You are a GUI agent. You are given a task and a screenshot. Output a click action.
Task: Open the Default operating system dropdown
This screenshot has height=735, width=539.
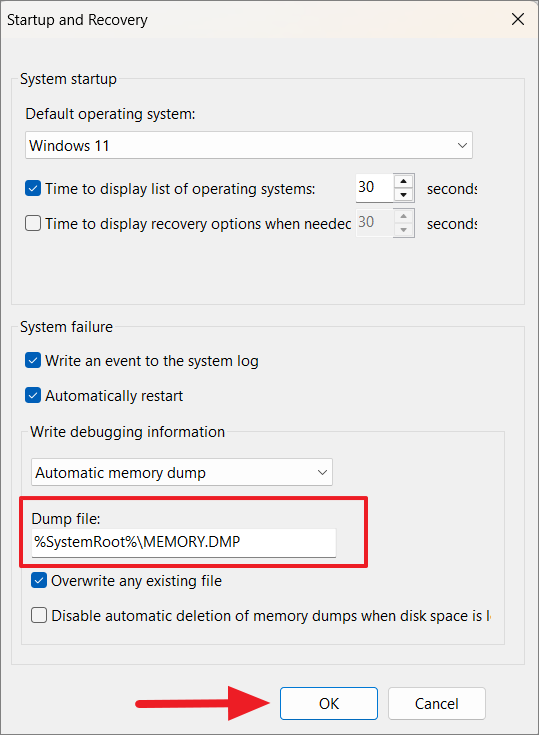click(248, 145)
